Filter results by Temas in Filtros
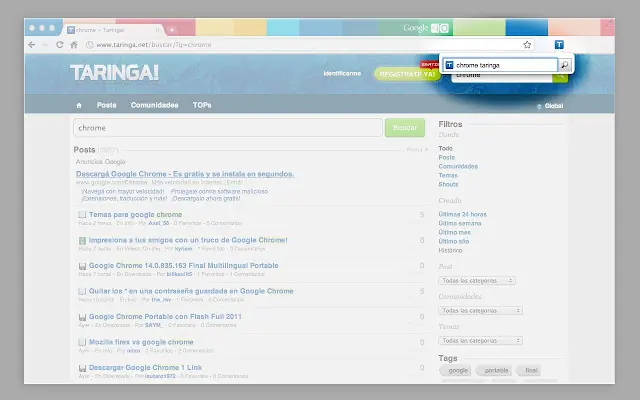The width and height of the screenshot is (640, 400). pos(448,175)
